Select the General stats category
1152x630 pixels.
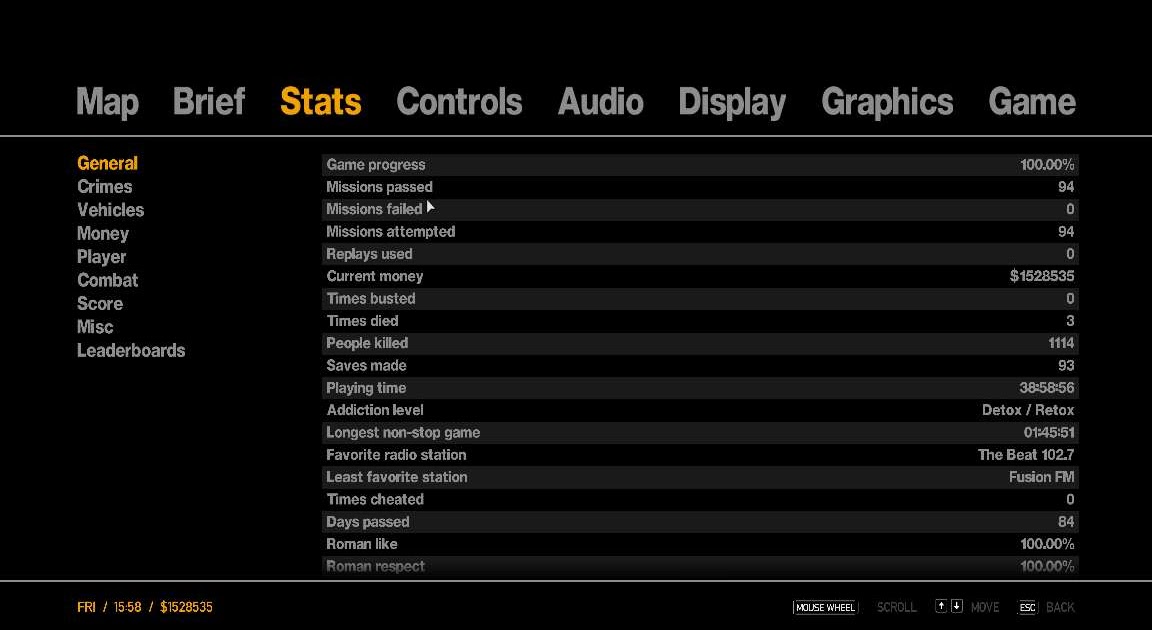coord(107,163)
